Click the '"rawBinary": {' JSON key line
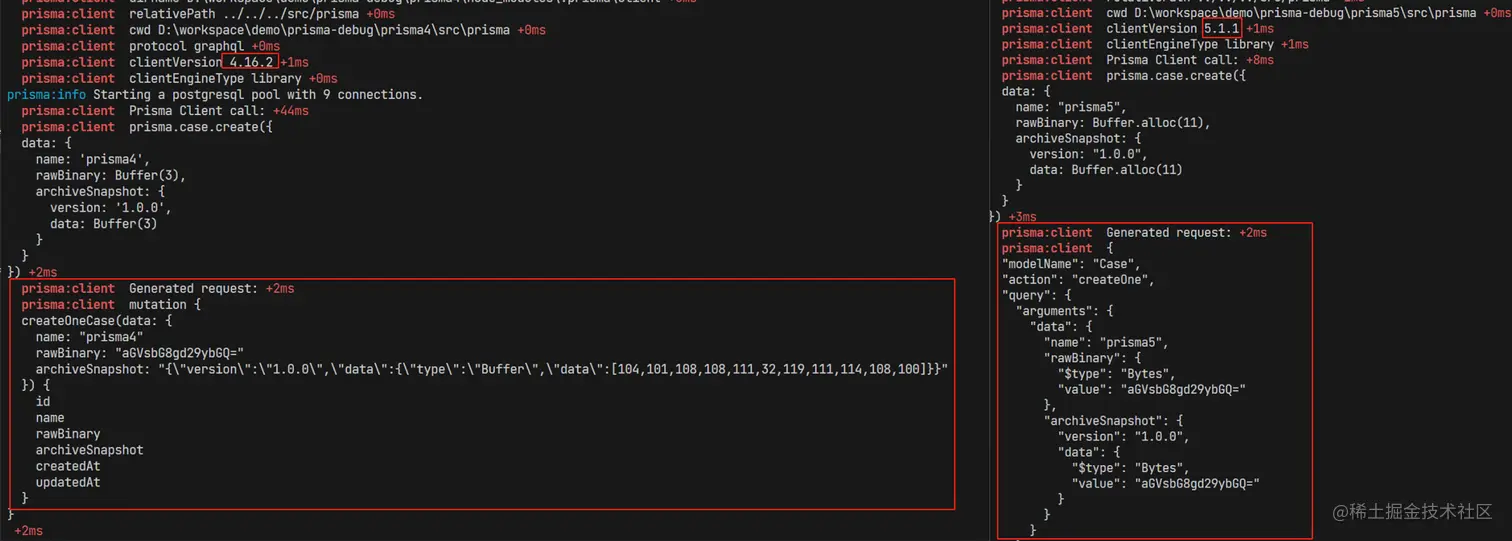 point(1091,358)
